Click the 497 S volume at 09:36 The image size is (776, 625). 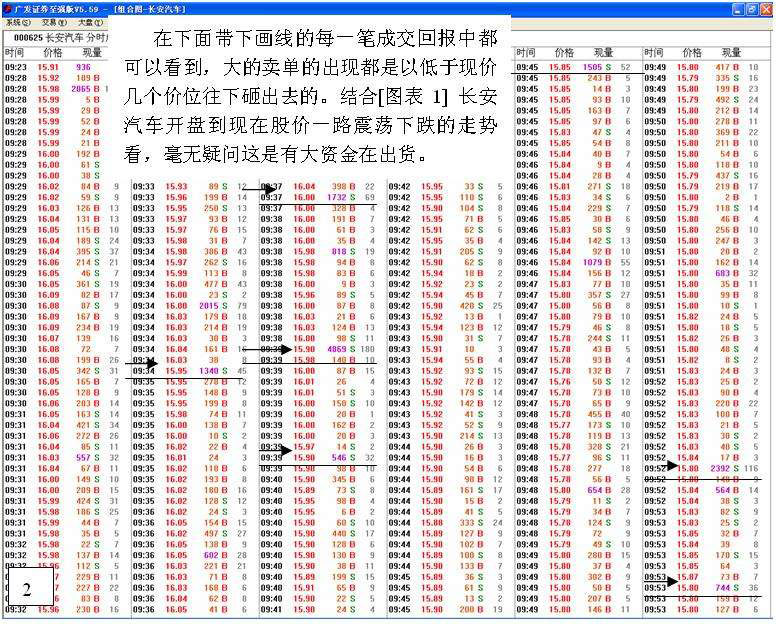pyautogui.click(x=215, y=533)
